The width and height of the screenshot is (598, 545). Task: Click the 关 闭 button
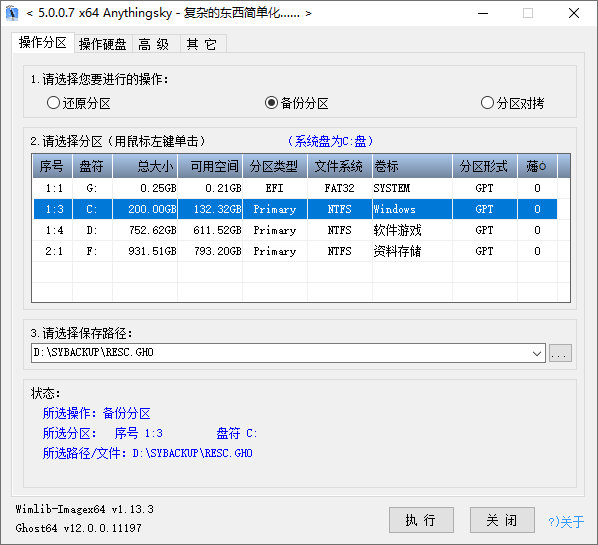[x=502, y=520]
